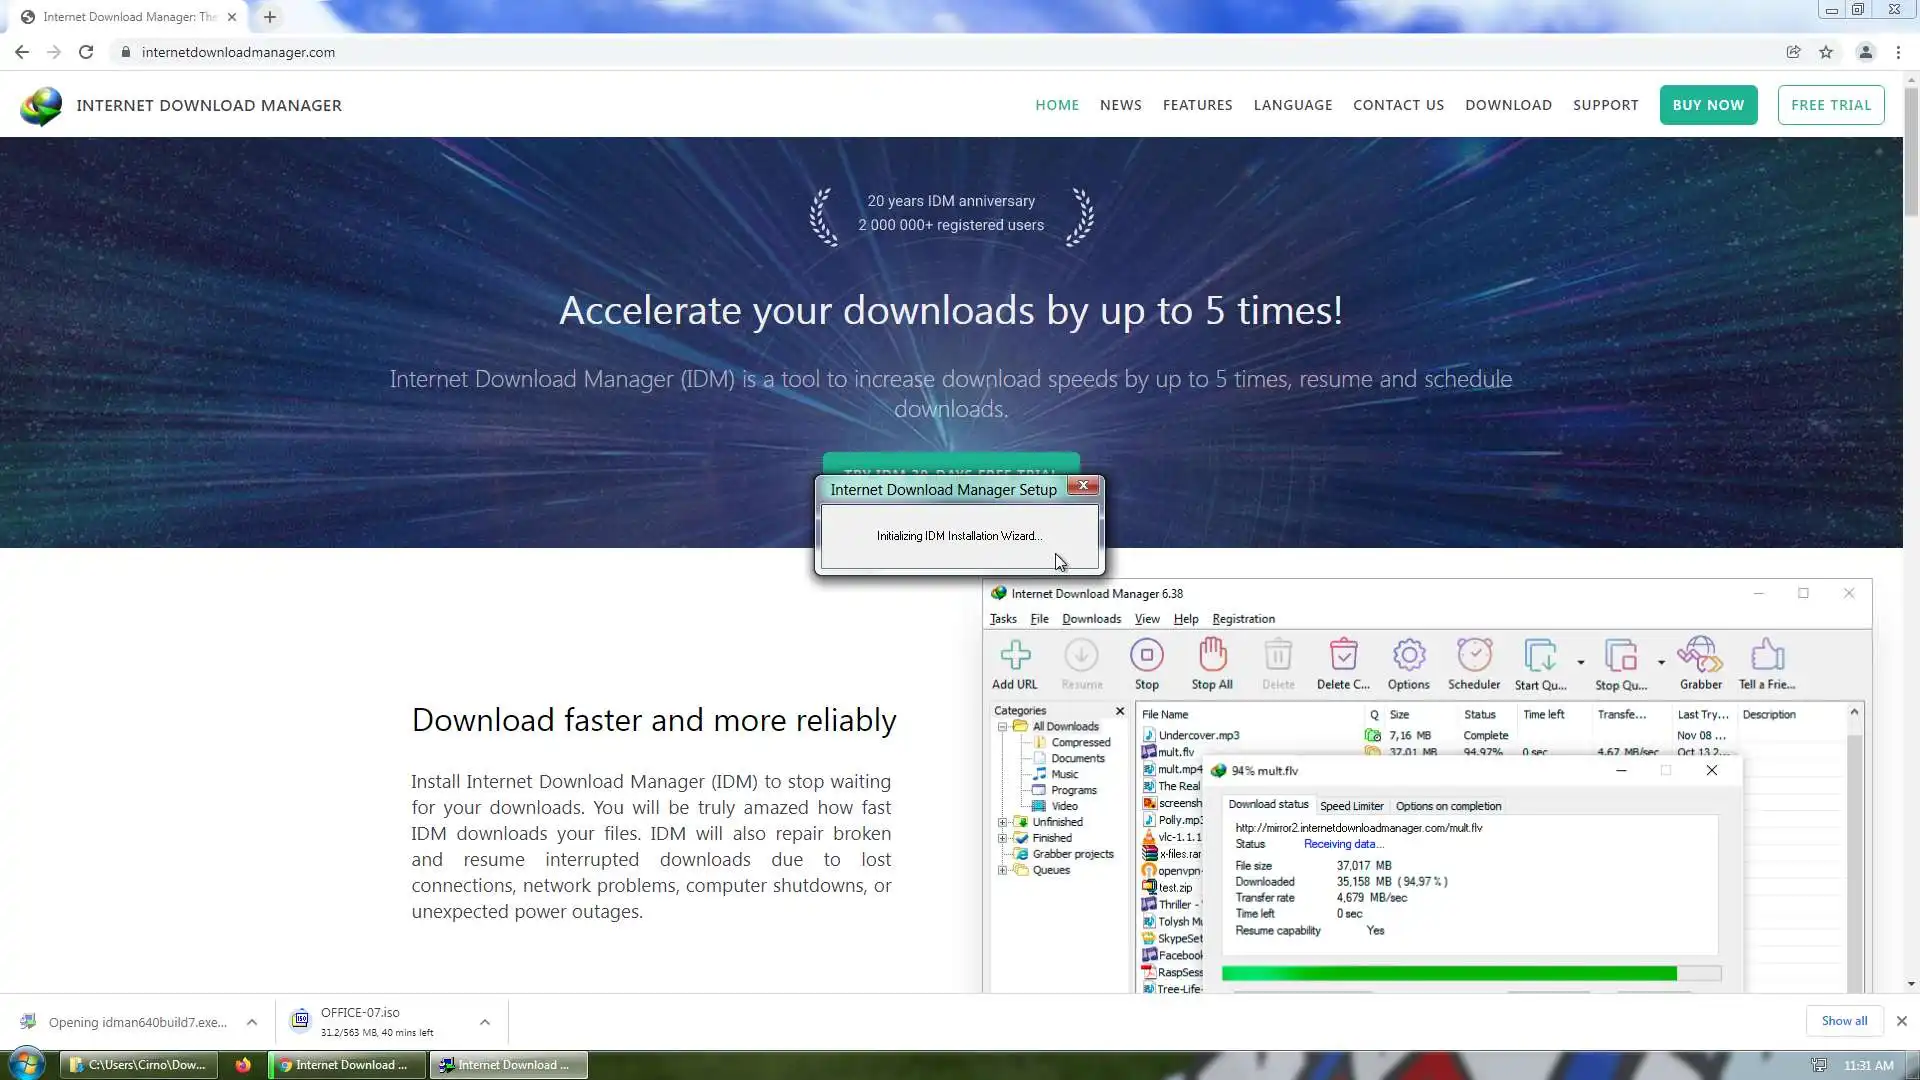Expand options for idman640build7.exe download
Screen dimensions: 1920x1080
252,1022
